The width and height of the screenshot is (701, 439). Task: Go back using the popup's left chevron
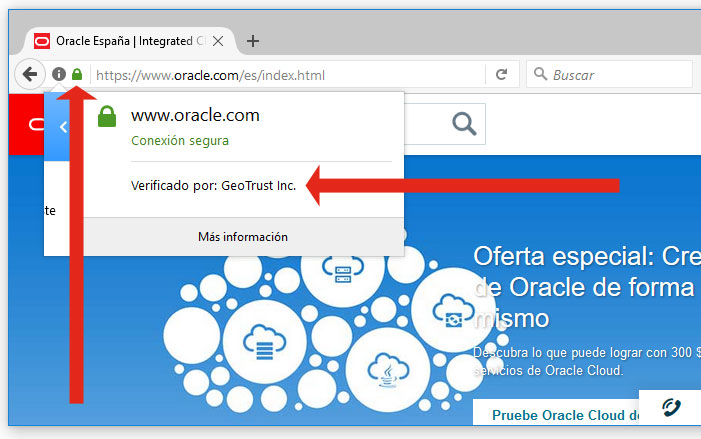[x=63, y=127]
